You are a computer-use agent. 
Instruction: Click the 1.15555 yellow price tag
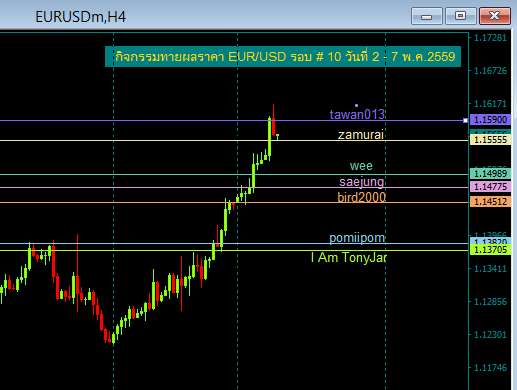point(490,140)
